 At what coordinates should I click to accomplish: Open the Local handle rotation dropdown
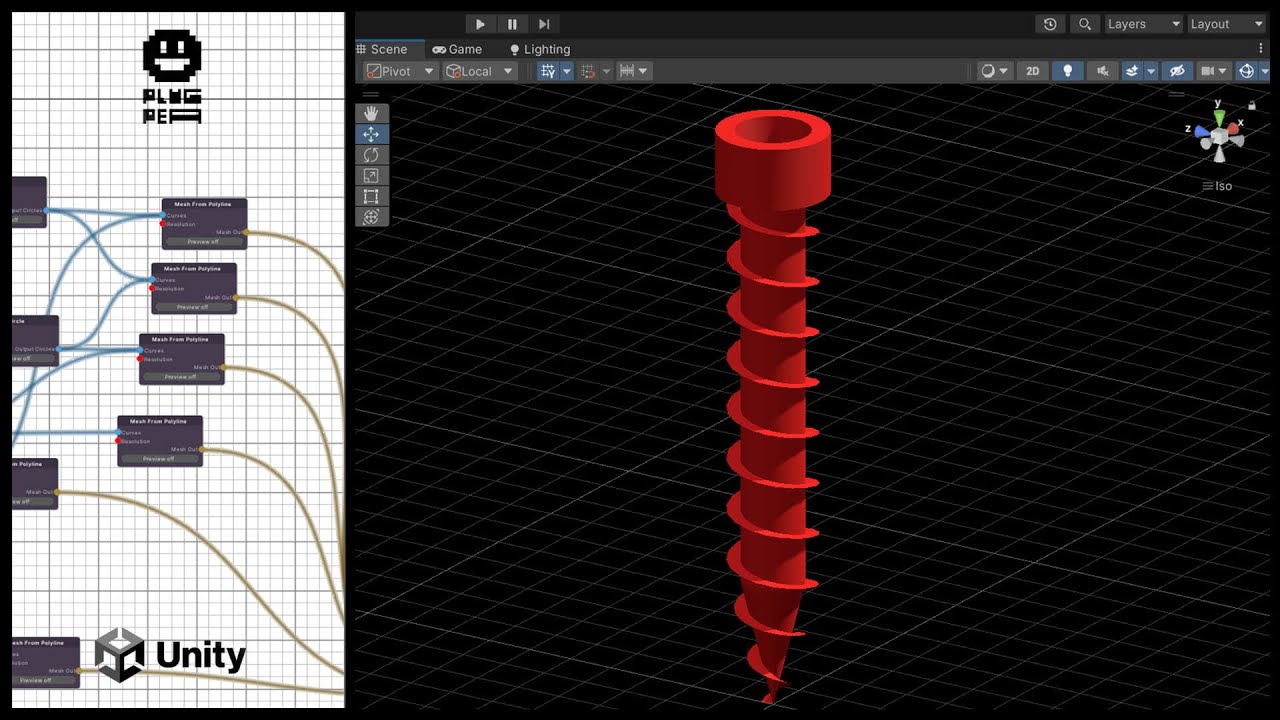coord(480,71)
